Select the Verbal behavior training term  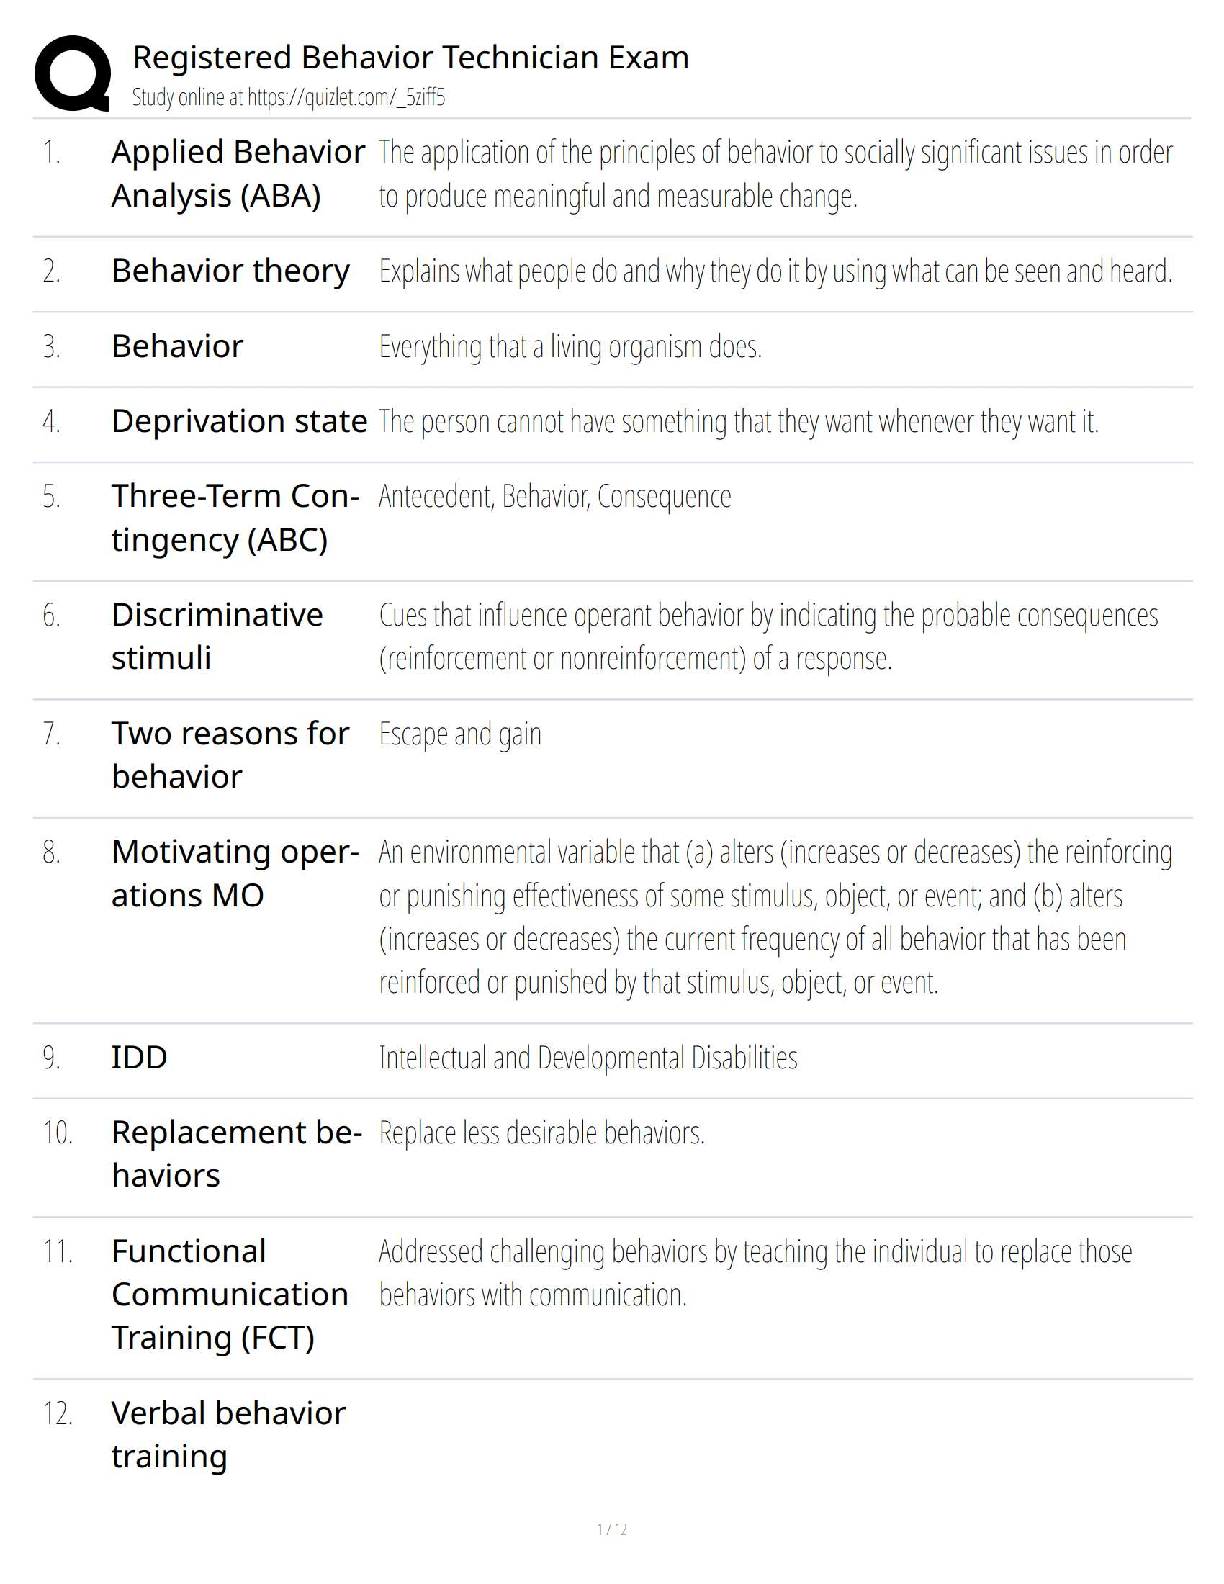pos(228,1434)
